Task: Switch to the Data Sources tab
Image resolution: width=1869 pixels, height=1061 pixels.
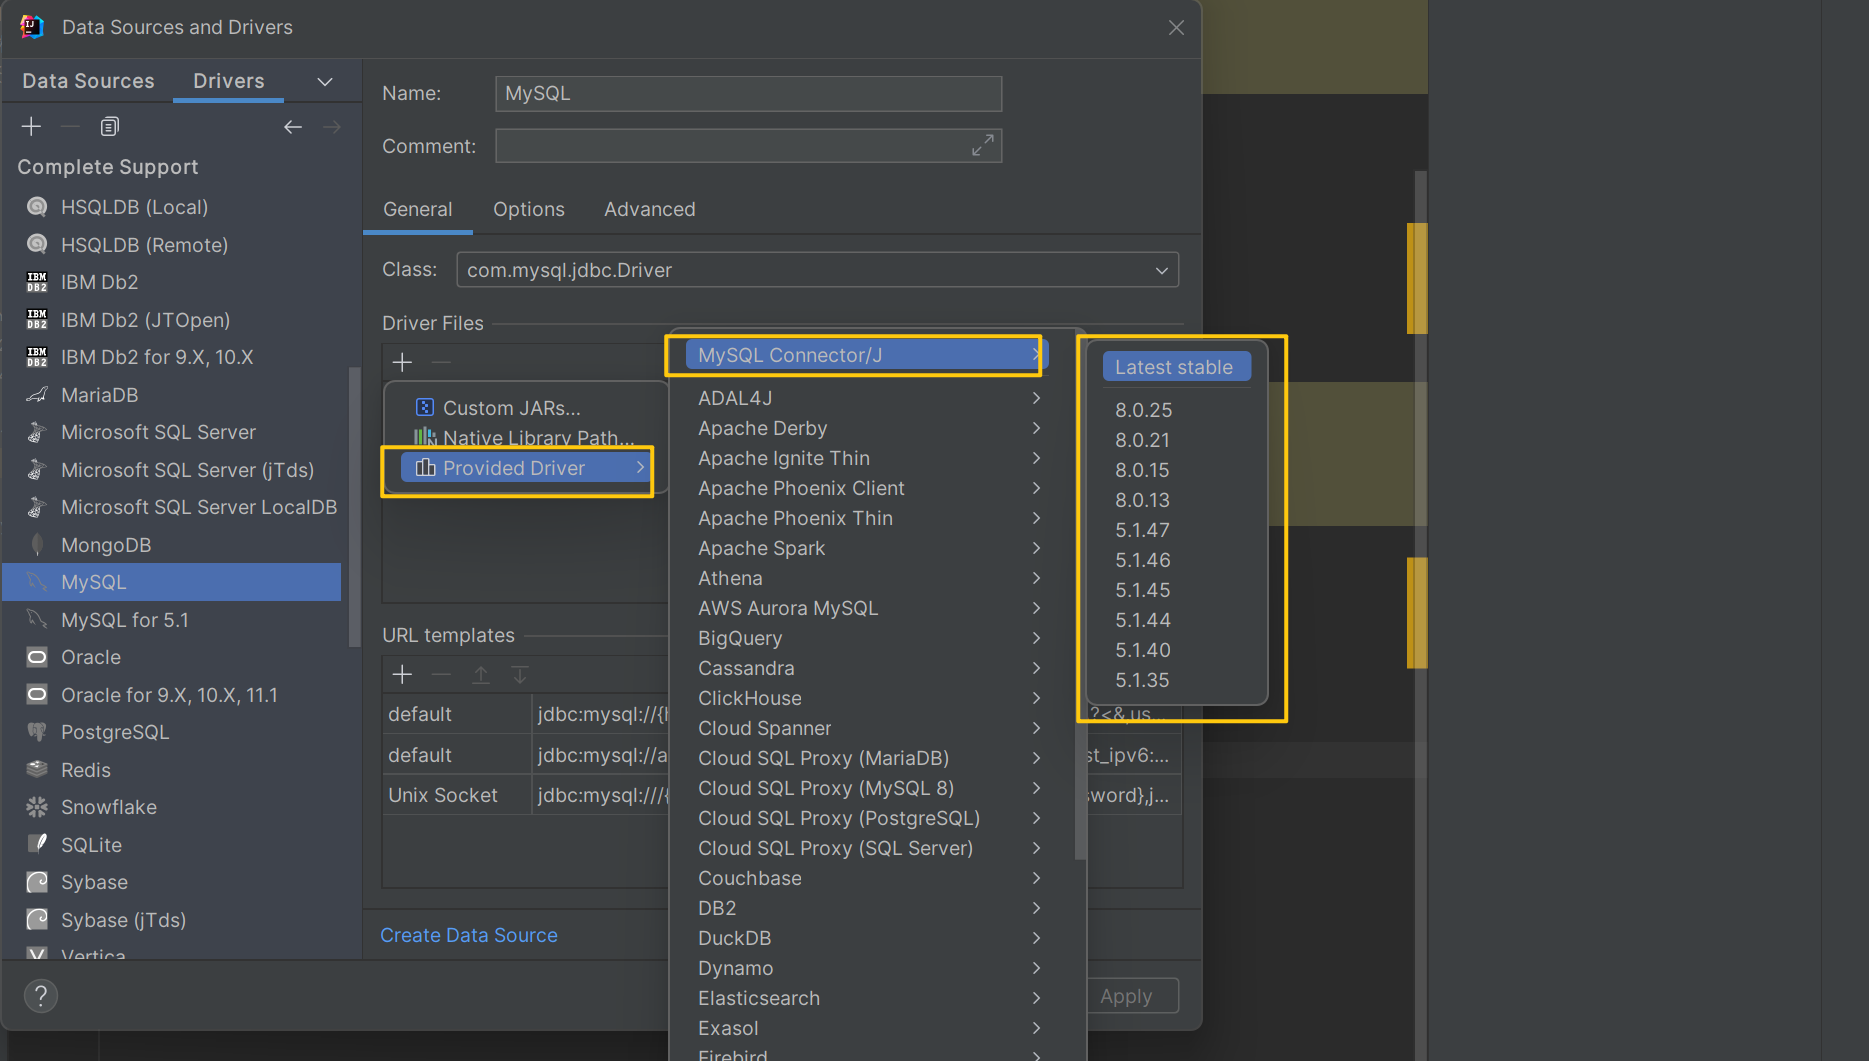Action: 88,81
